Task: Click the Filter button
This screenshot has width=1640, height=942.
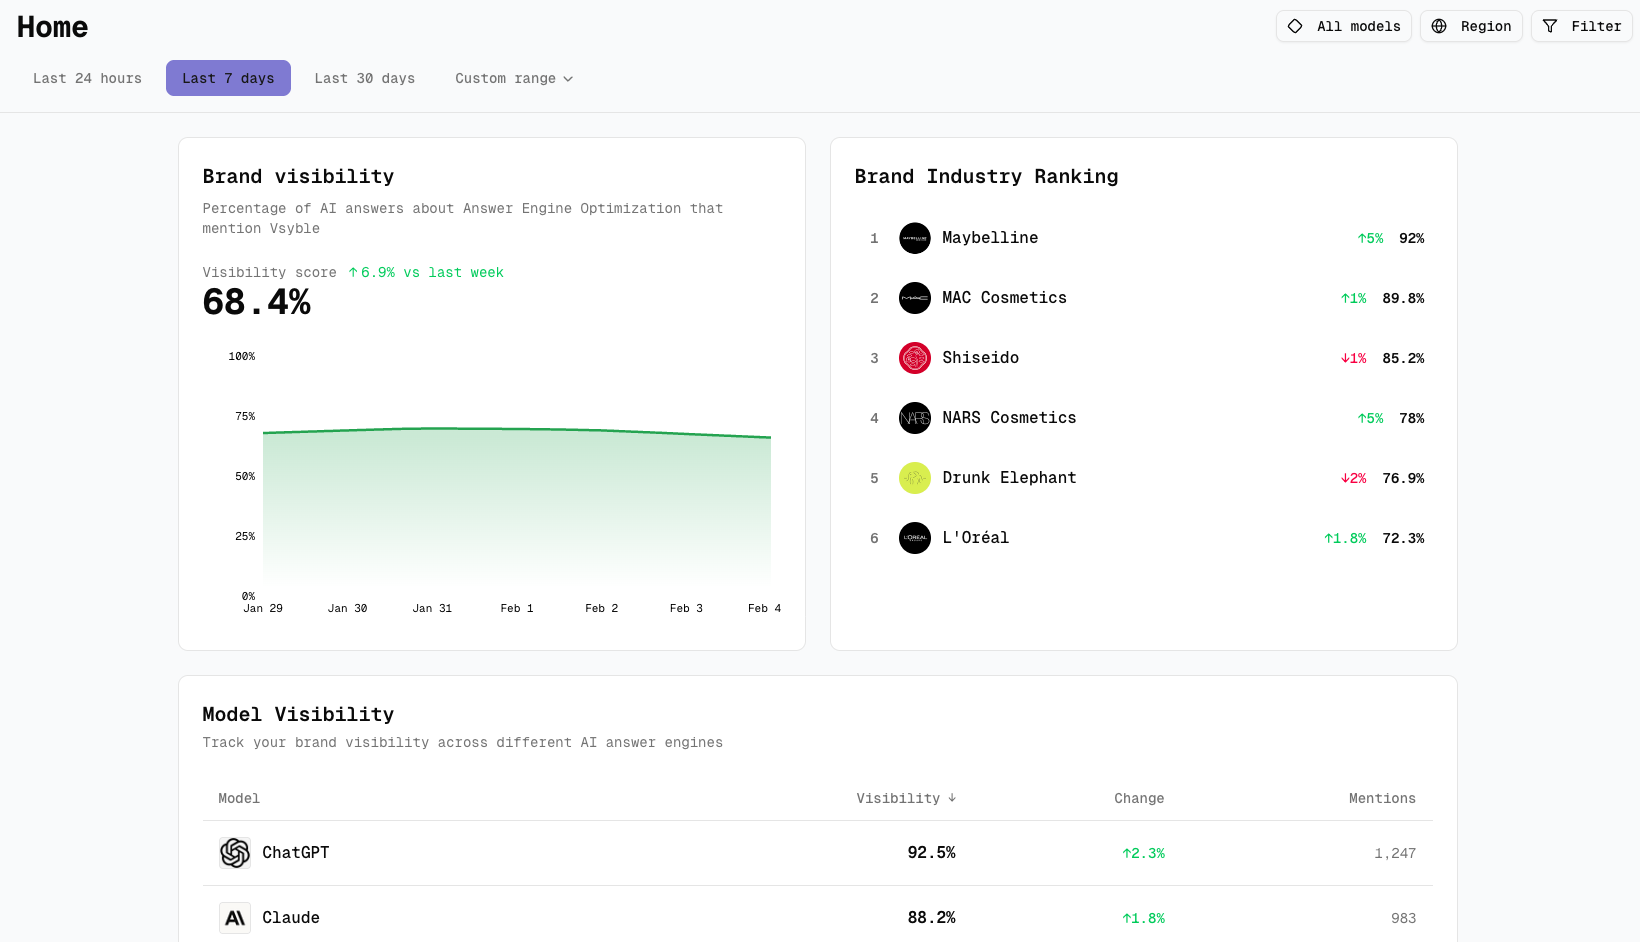Action: pyautogui.click(x=1581, y=26)
